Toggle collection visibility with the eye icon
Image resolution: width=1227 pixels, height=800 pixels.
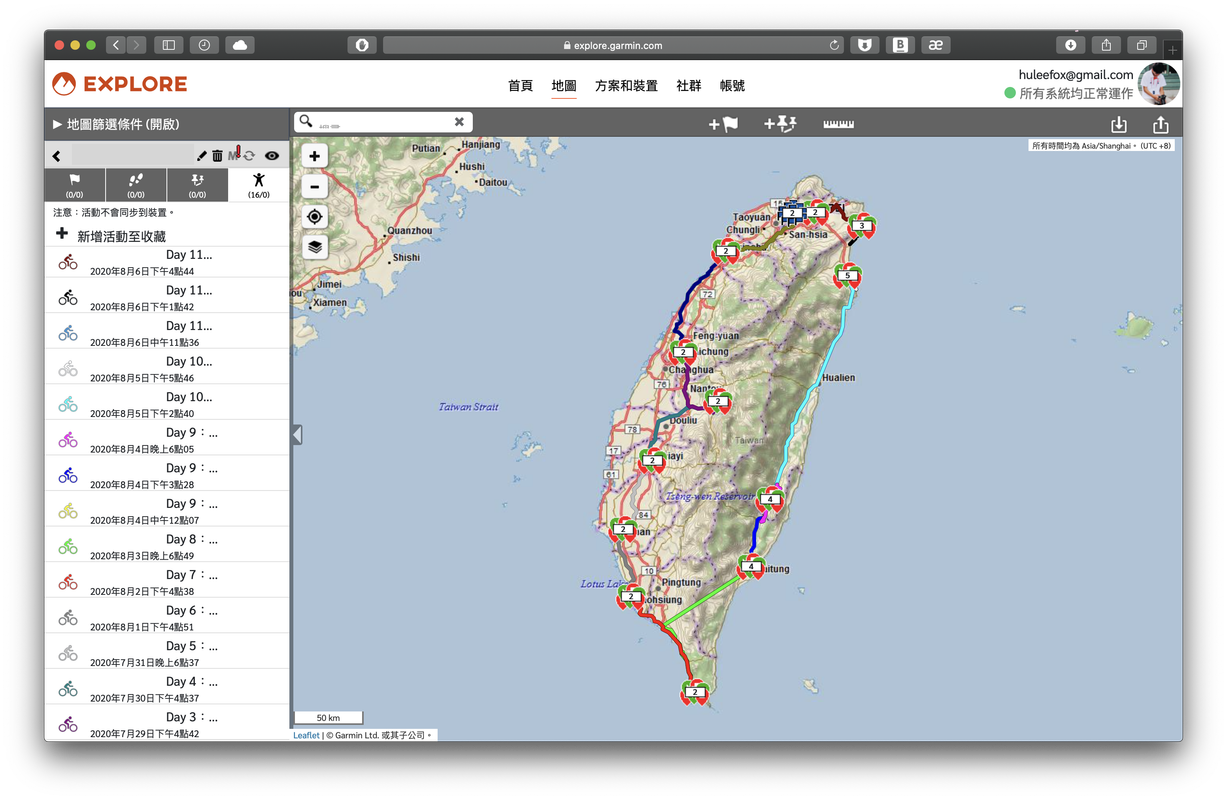pyautogui.click(x=272, y=156)
